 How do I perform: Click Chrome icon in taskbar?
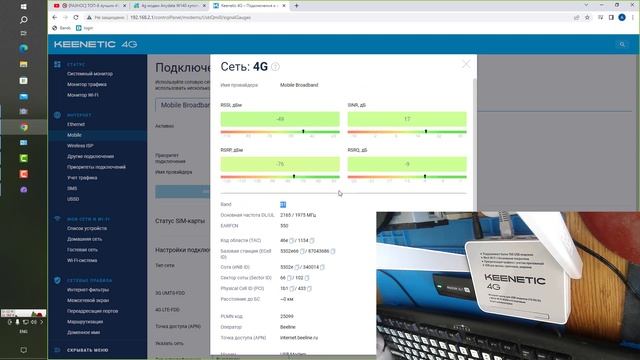click(x=24, y=127)
